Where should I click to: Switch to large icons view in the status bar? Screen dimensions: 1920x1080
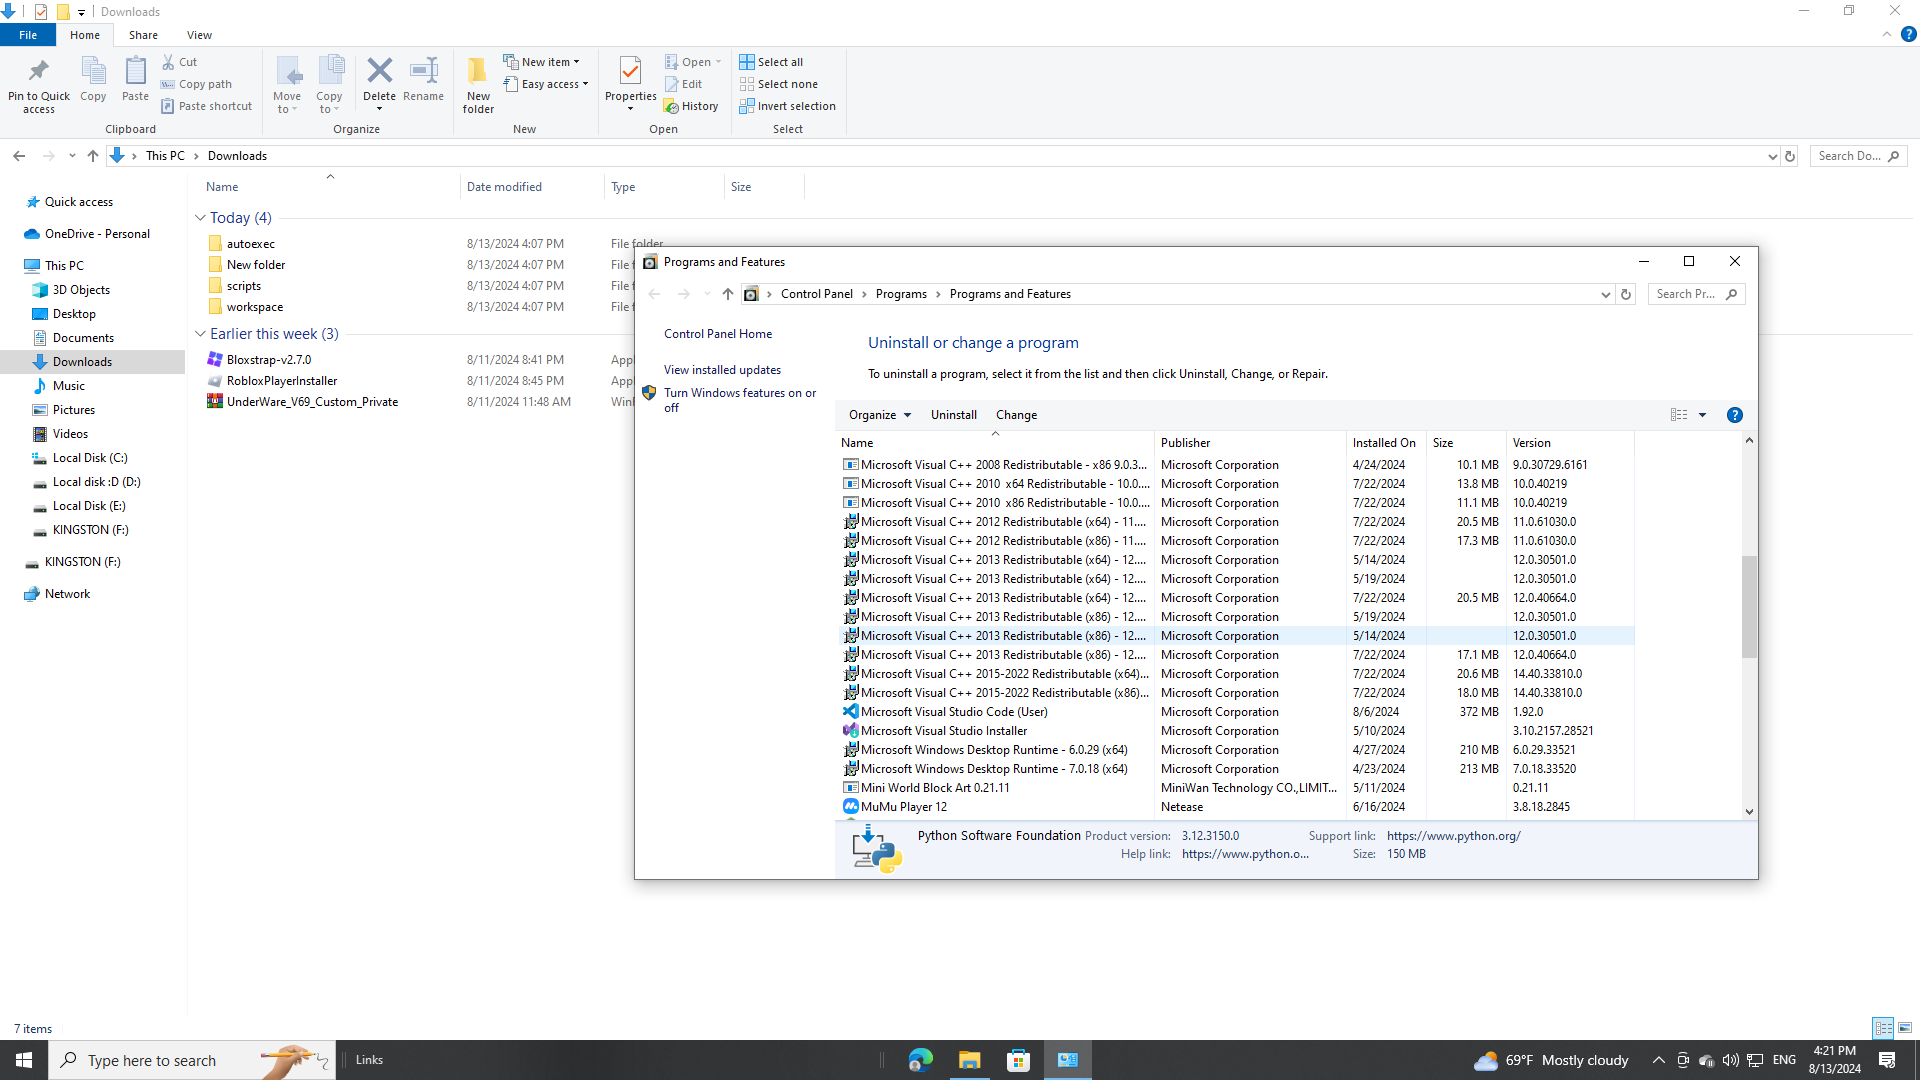coord(1905,1028)
